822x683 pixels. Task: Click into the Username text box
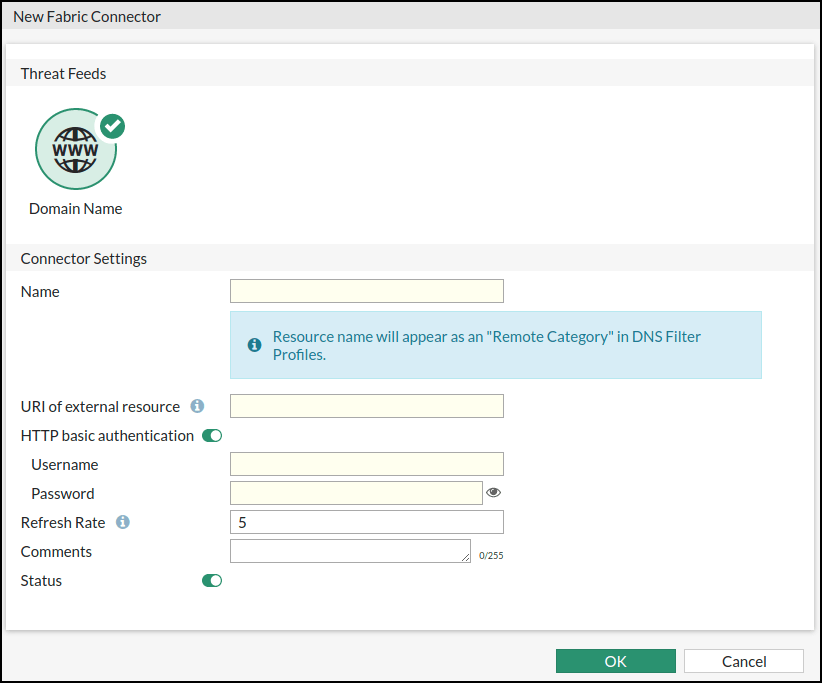click(366, 464)
